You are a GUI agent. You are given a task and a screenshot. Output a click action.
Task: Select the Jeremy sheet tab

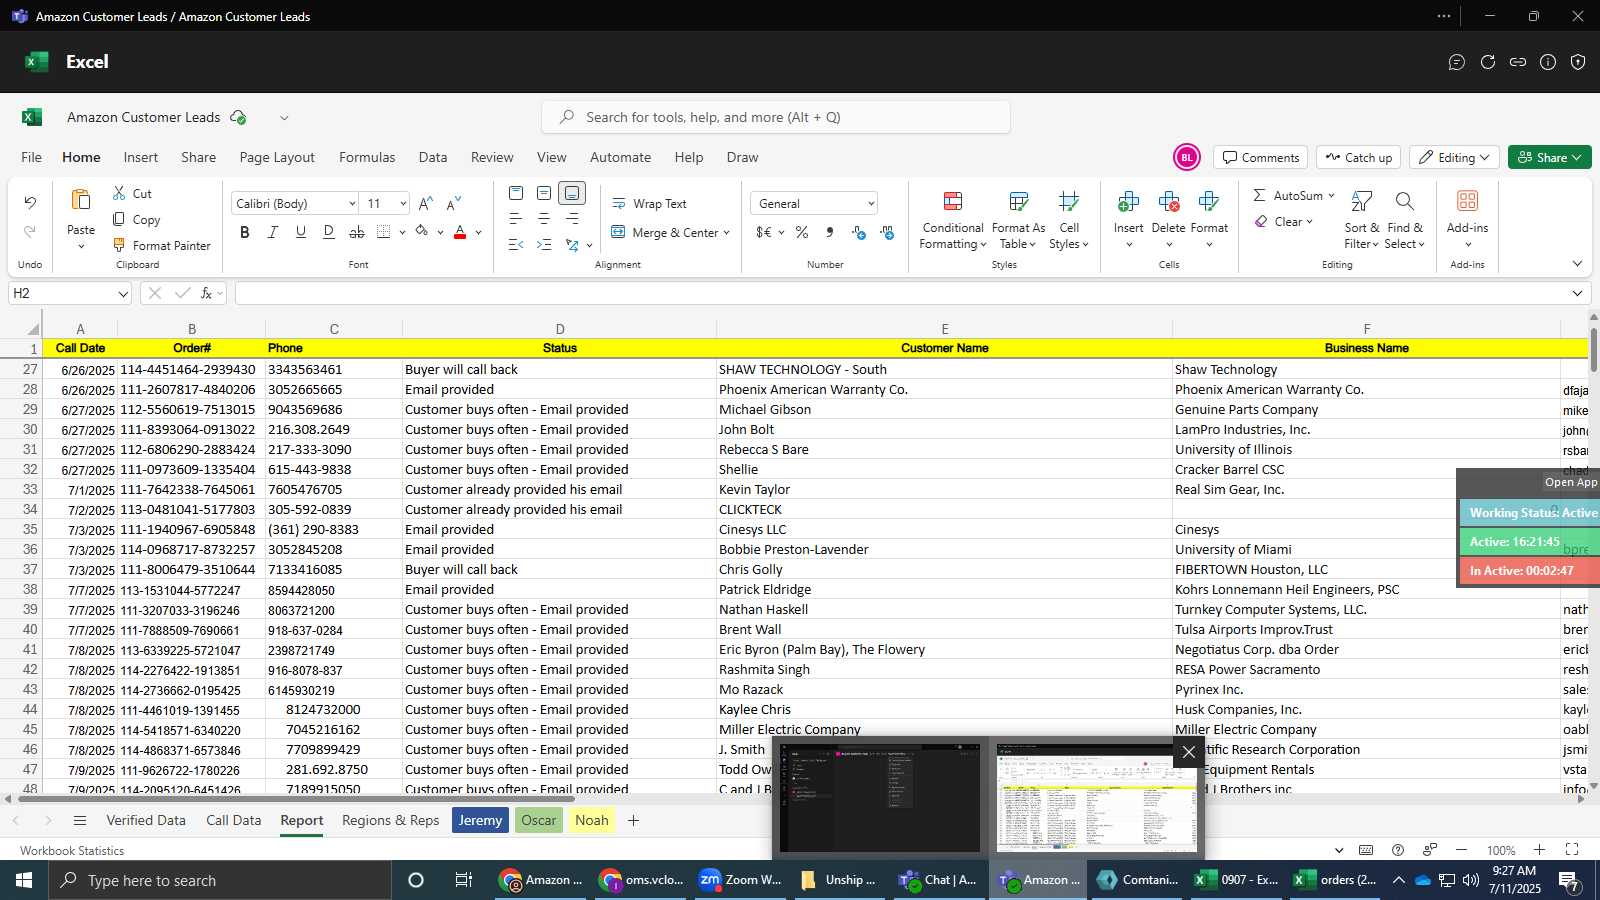pyautogui.click(x=480, y=820)
